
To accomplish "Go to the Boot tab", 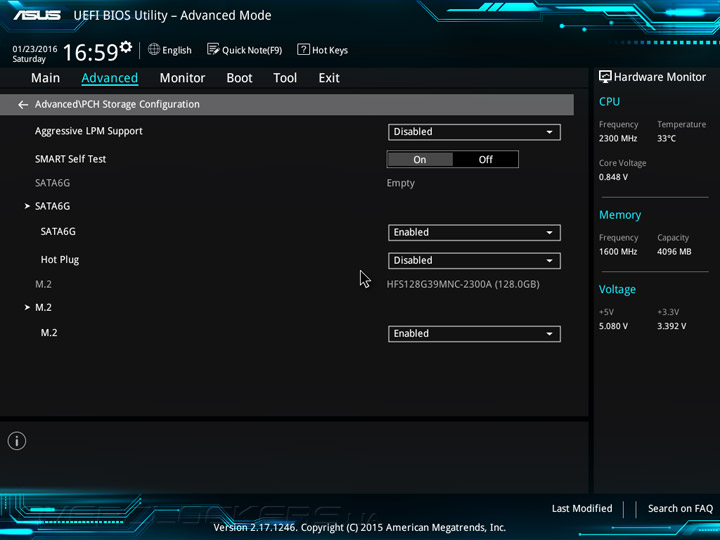I will tap(239, 78).
